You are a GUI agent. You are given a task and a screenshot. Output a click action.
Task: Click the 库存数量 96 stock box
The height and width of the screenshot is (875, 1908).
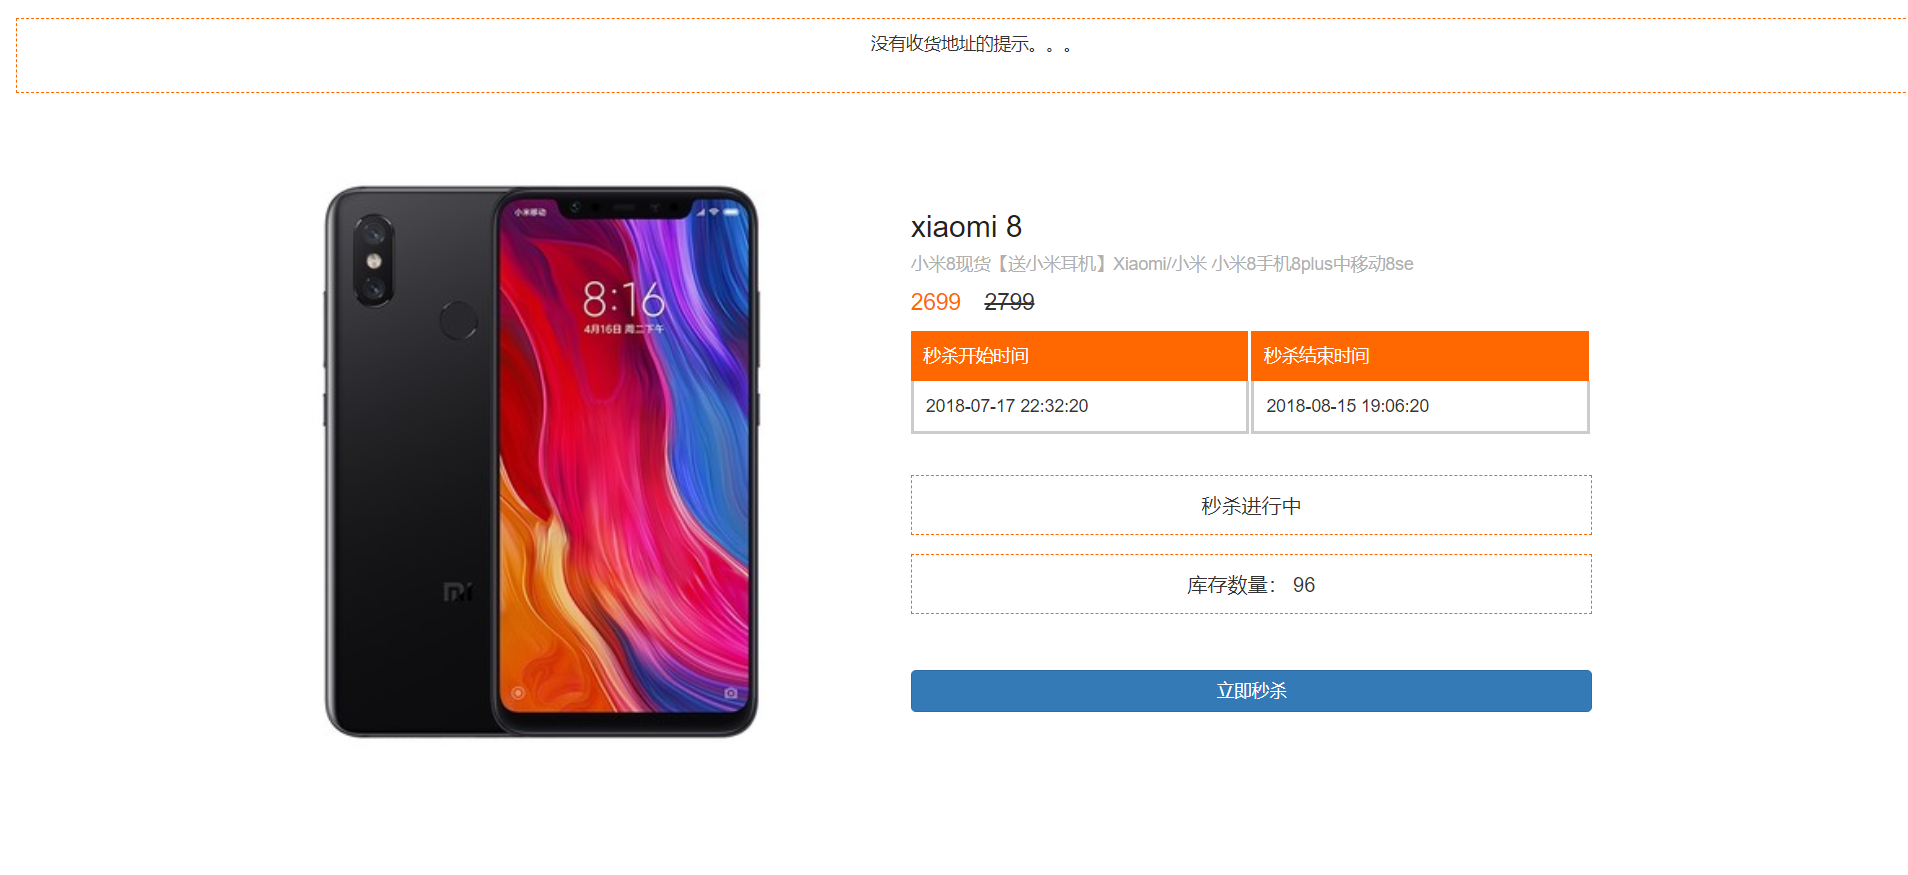[x=1251, y=584]
